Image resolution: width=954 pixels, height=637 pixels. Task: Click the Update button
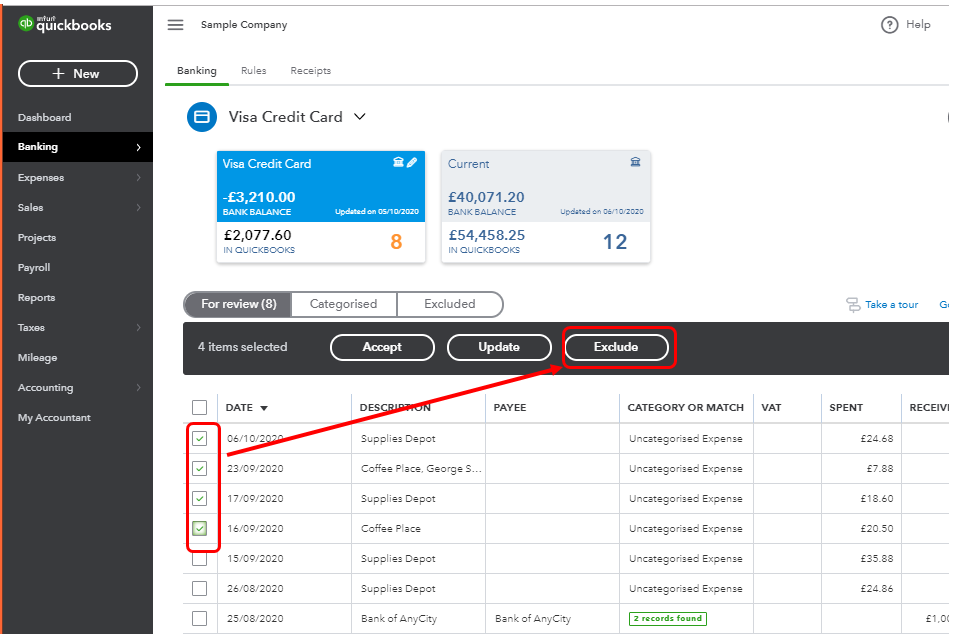pos(499,347)
